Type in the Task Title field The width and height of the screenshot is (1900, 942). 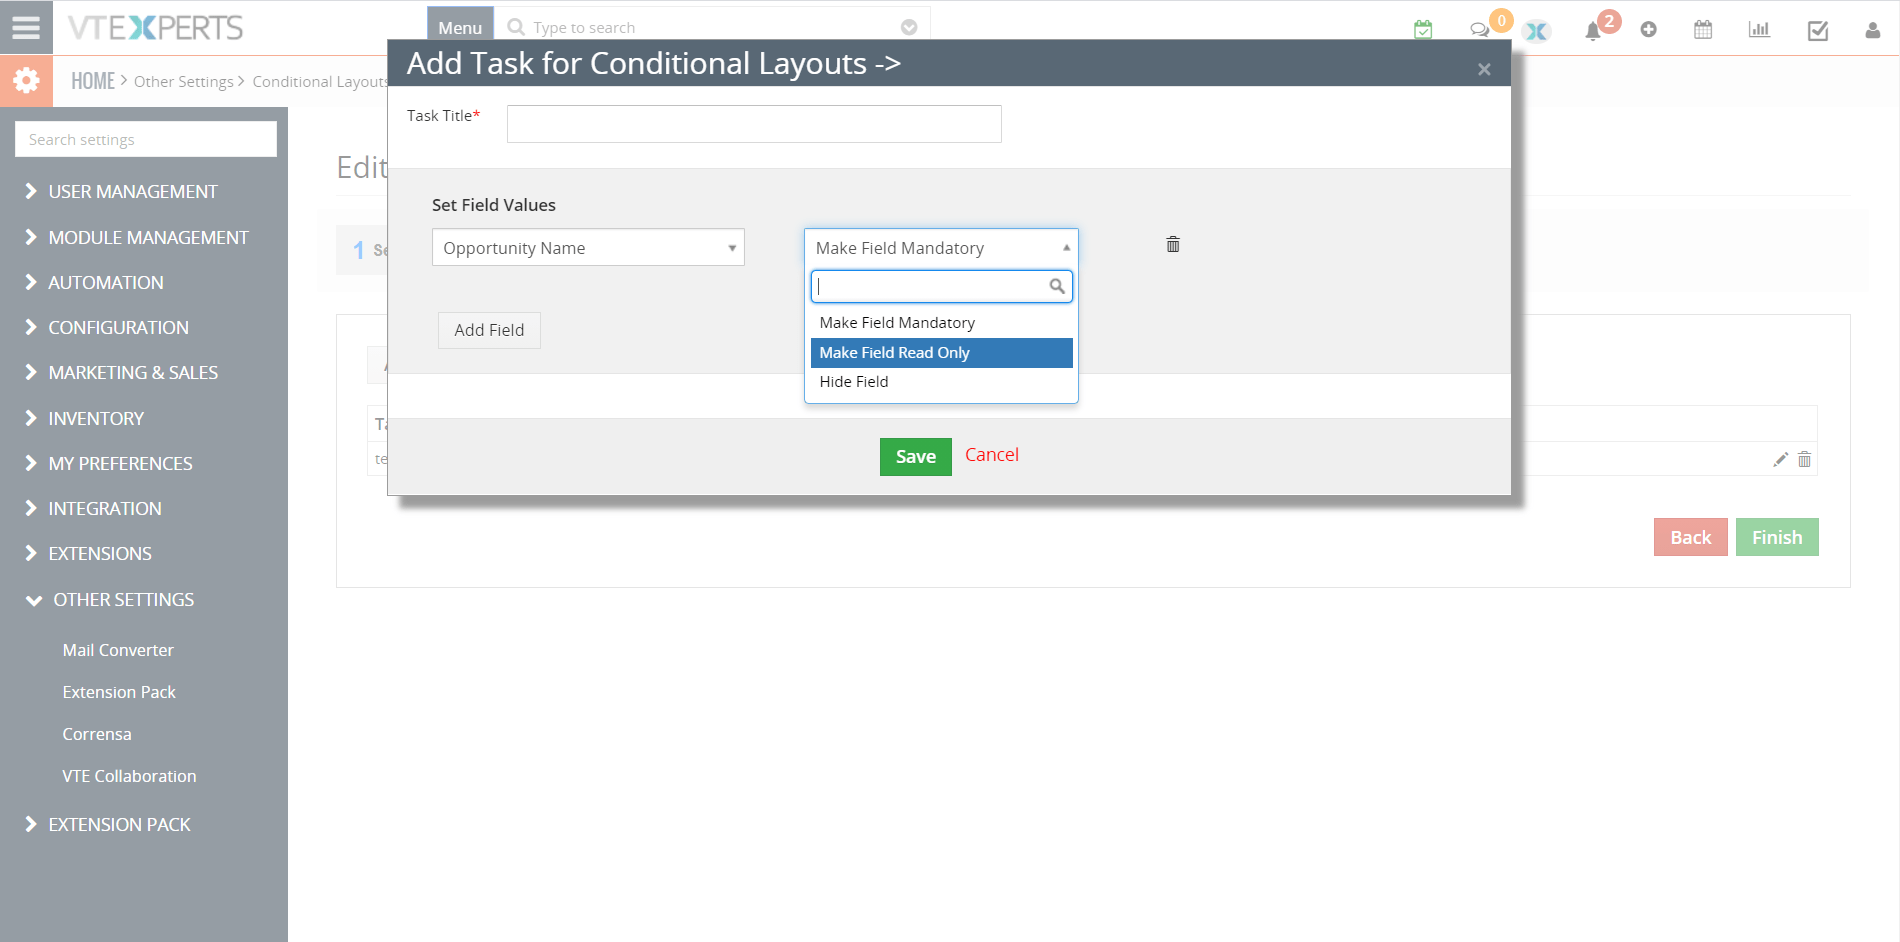pyautogui.click(x=753, y=123)
